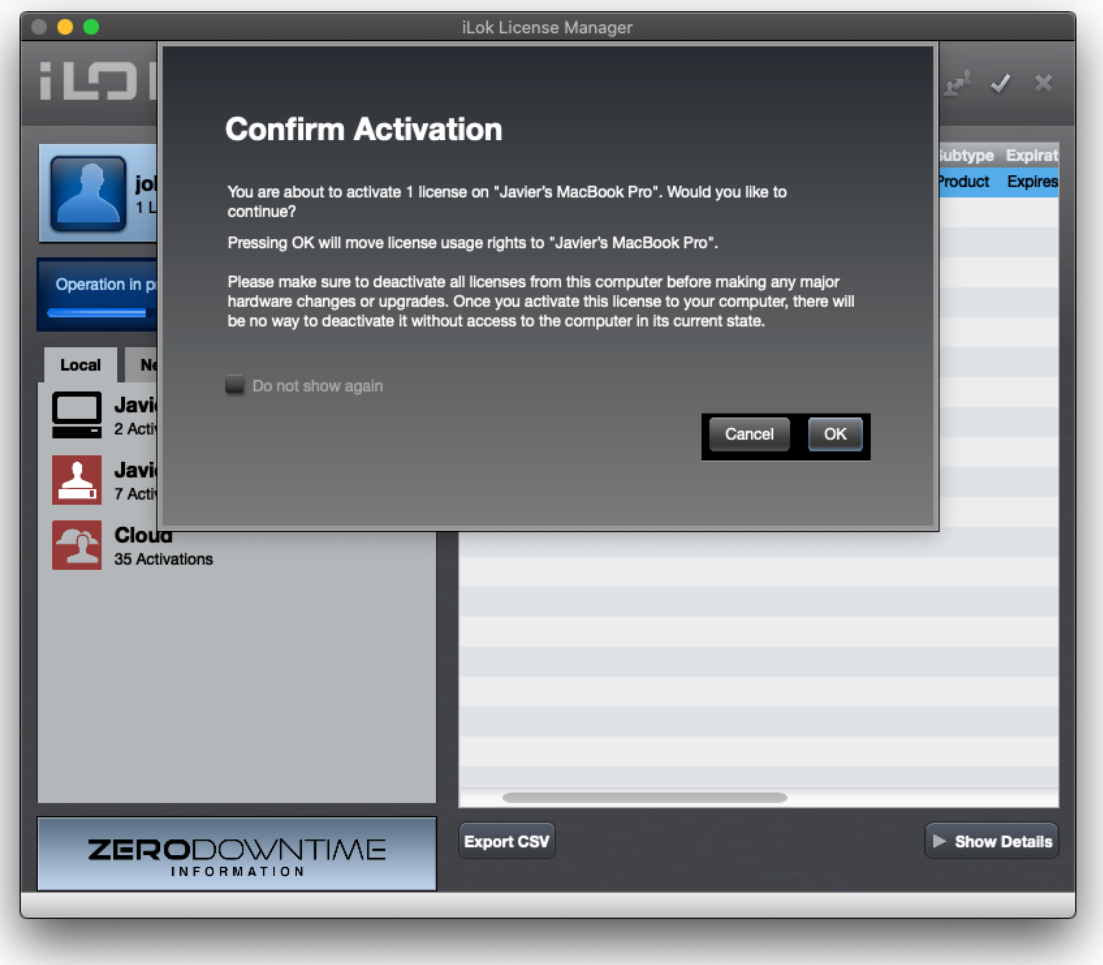The image size is (1103, 965).
Task: Select the highlighted license row in table
Action: pos(997,182)
